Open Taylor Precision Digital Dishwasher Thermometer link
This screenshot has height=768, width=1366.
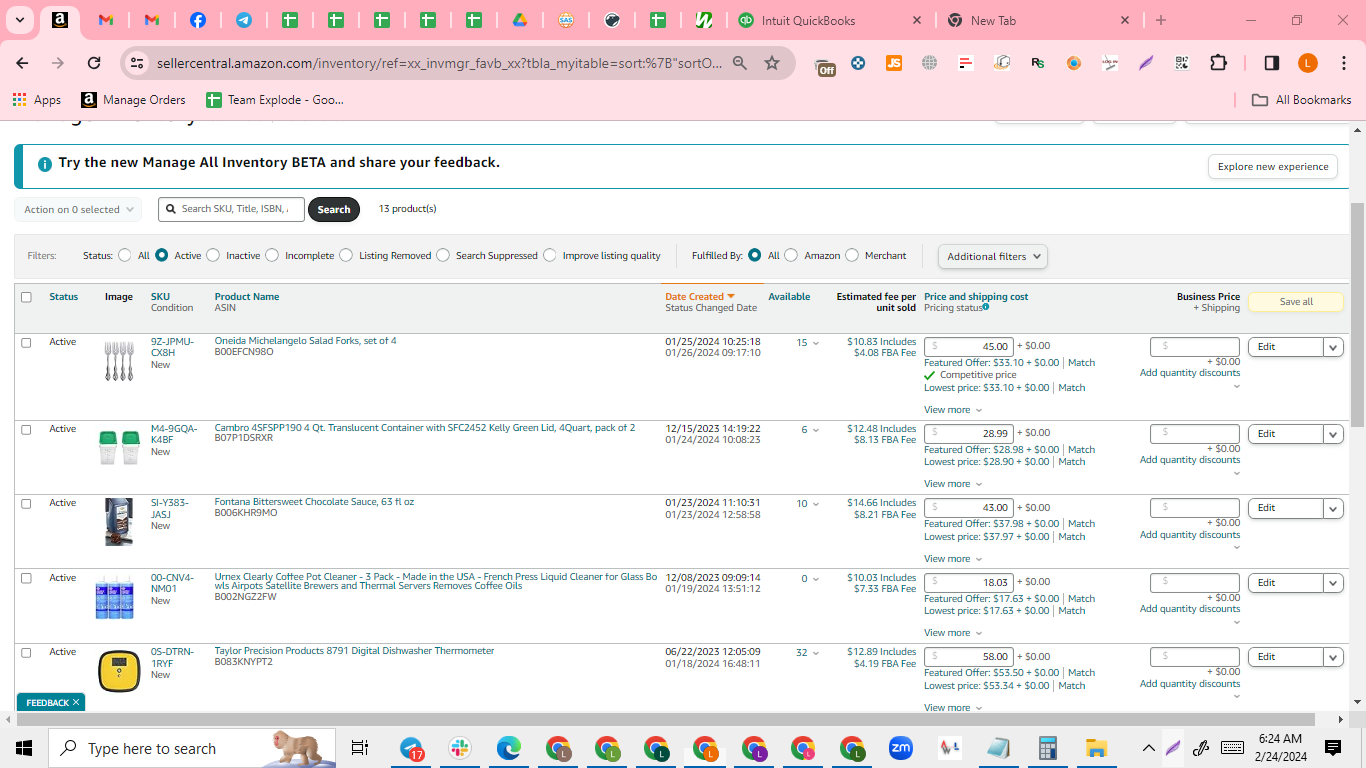[355, 651]
